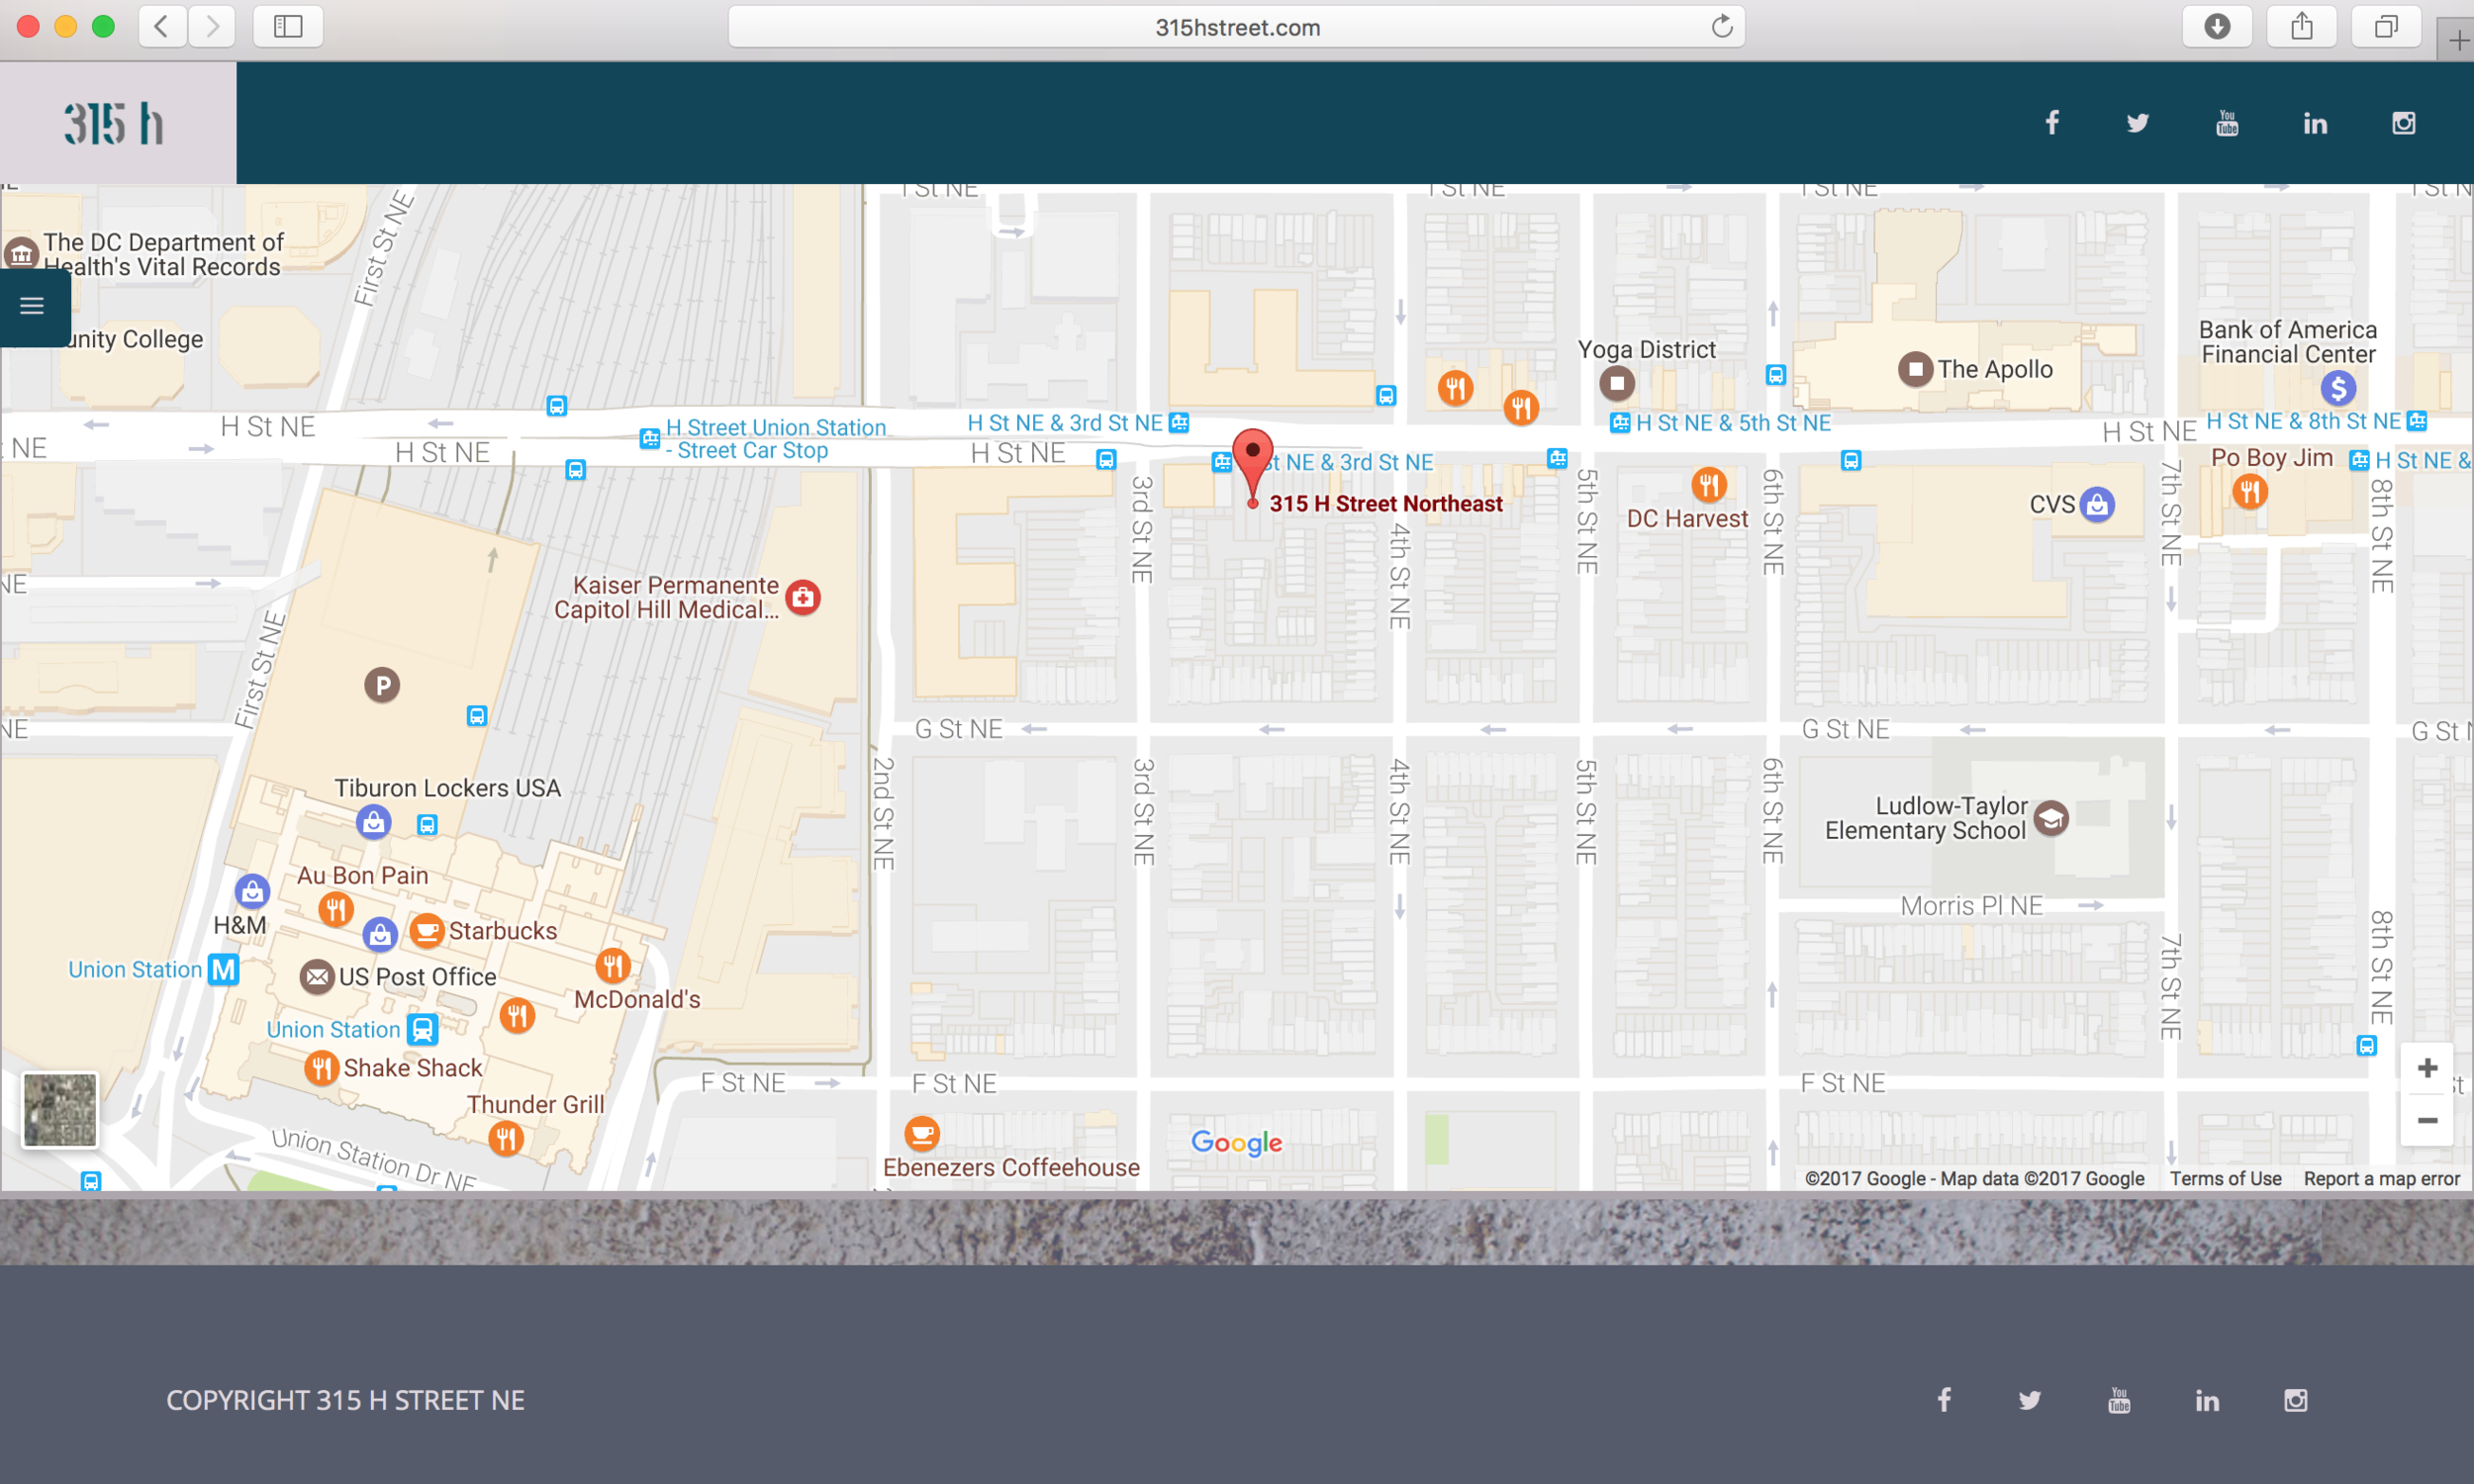Go forward in Safari
This screenshot has width=2474, height=1484.
pos(211,26)
